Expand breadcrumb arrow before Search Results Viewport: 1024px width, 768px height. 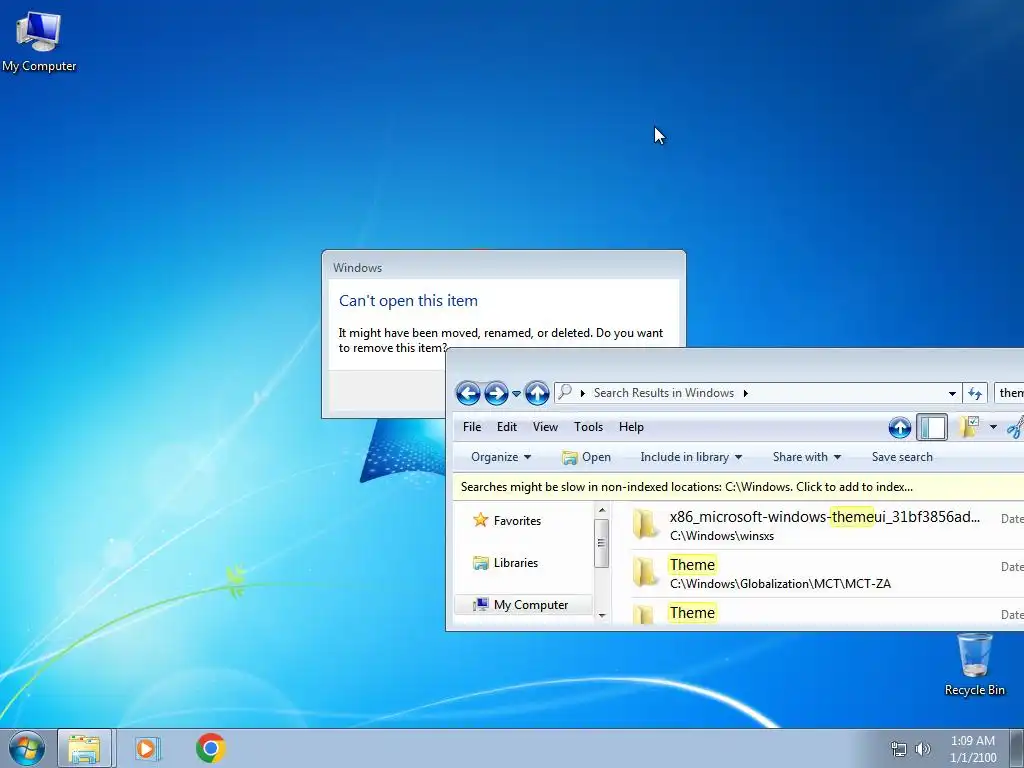[x=583, y=393]
